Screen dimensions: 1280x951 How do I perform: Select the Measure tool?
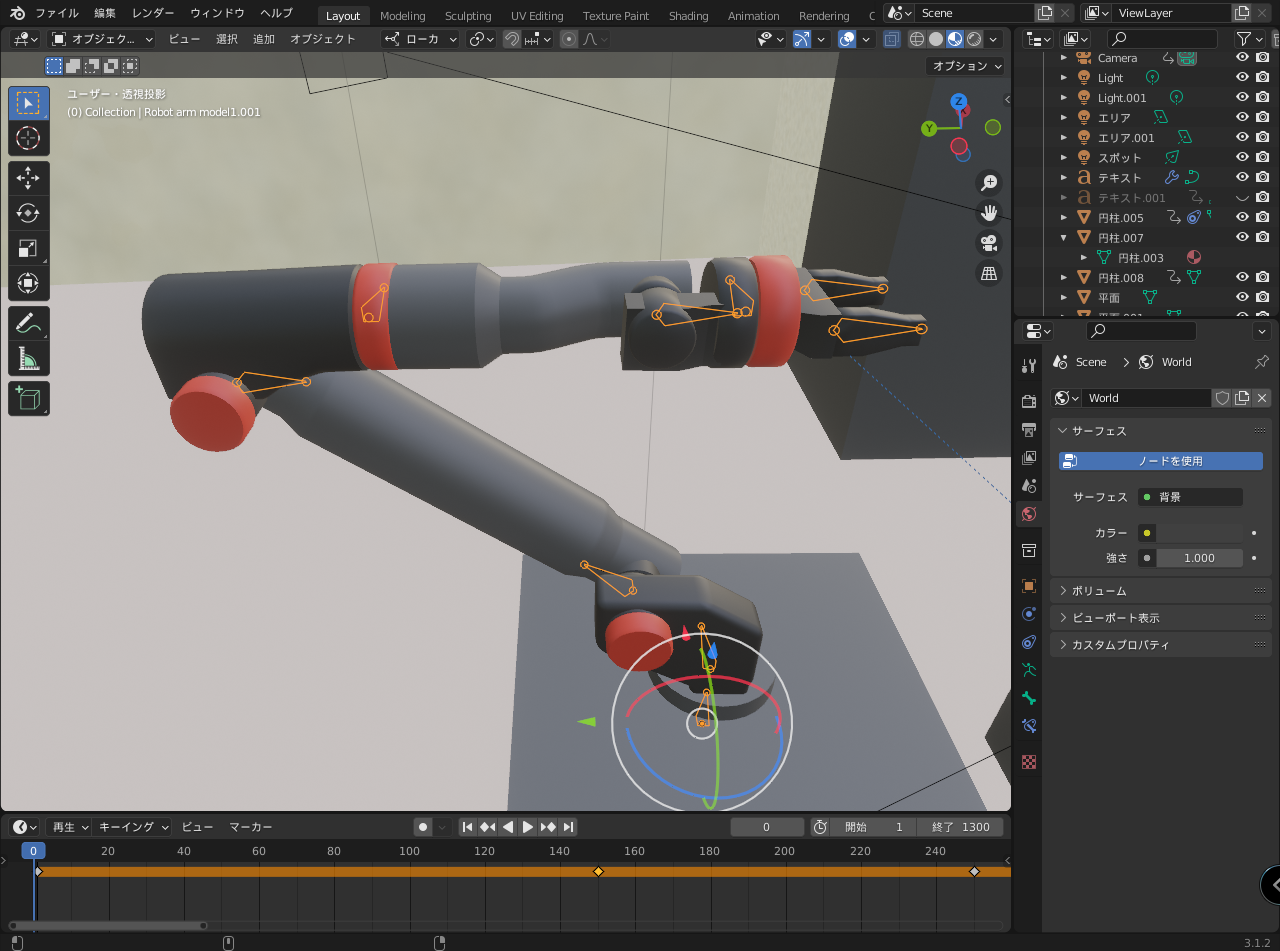[28, 358]
